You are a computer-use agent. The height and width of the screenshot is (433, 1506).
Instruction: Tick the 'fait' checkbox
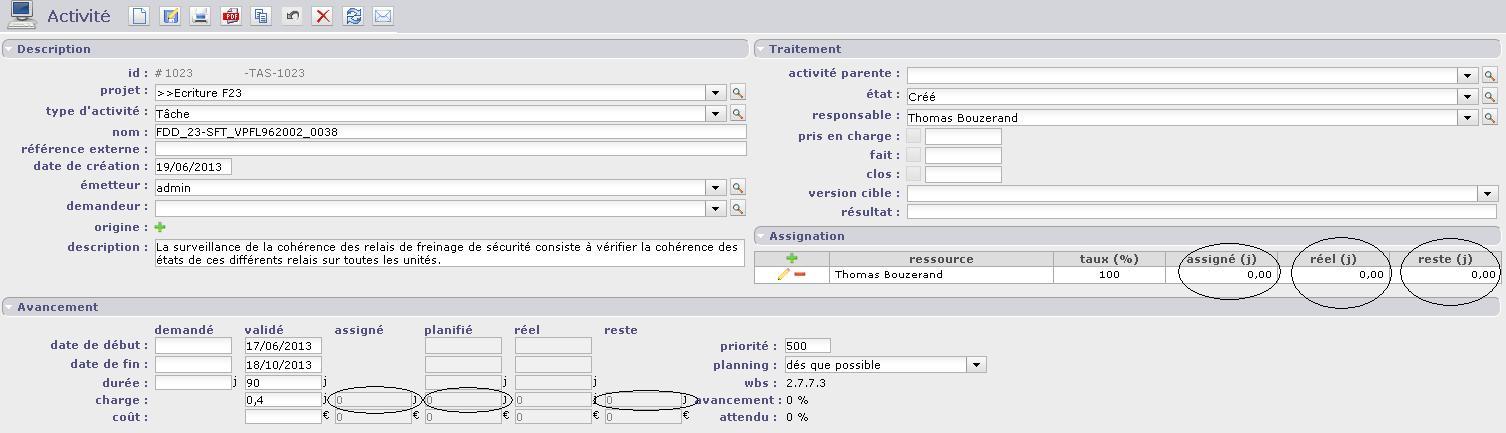pos(913,155)
